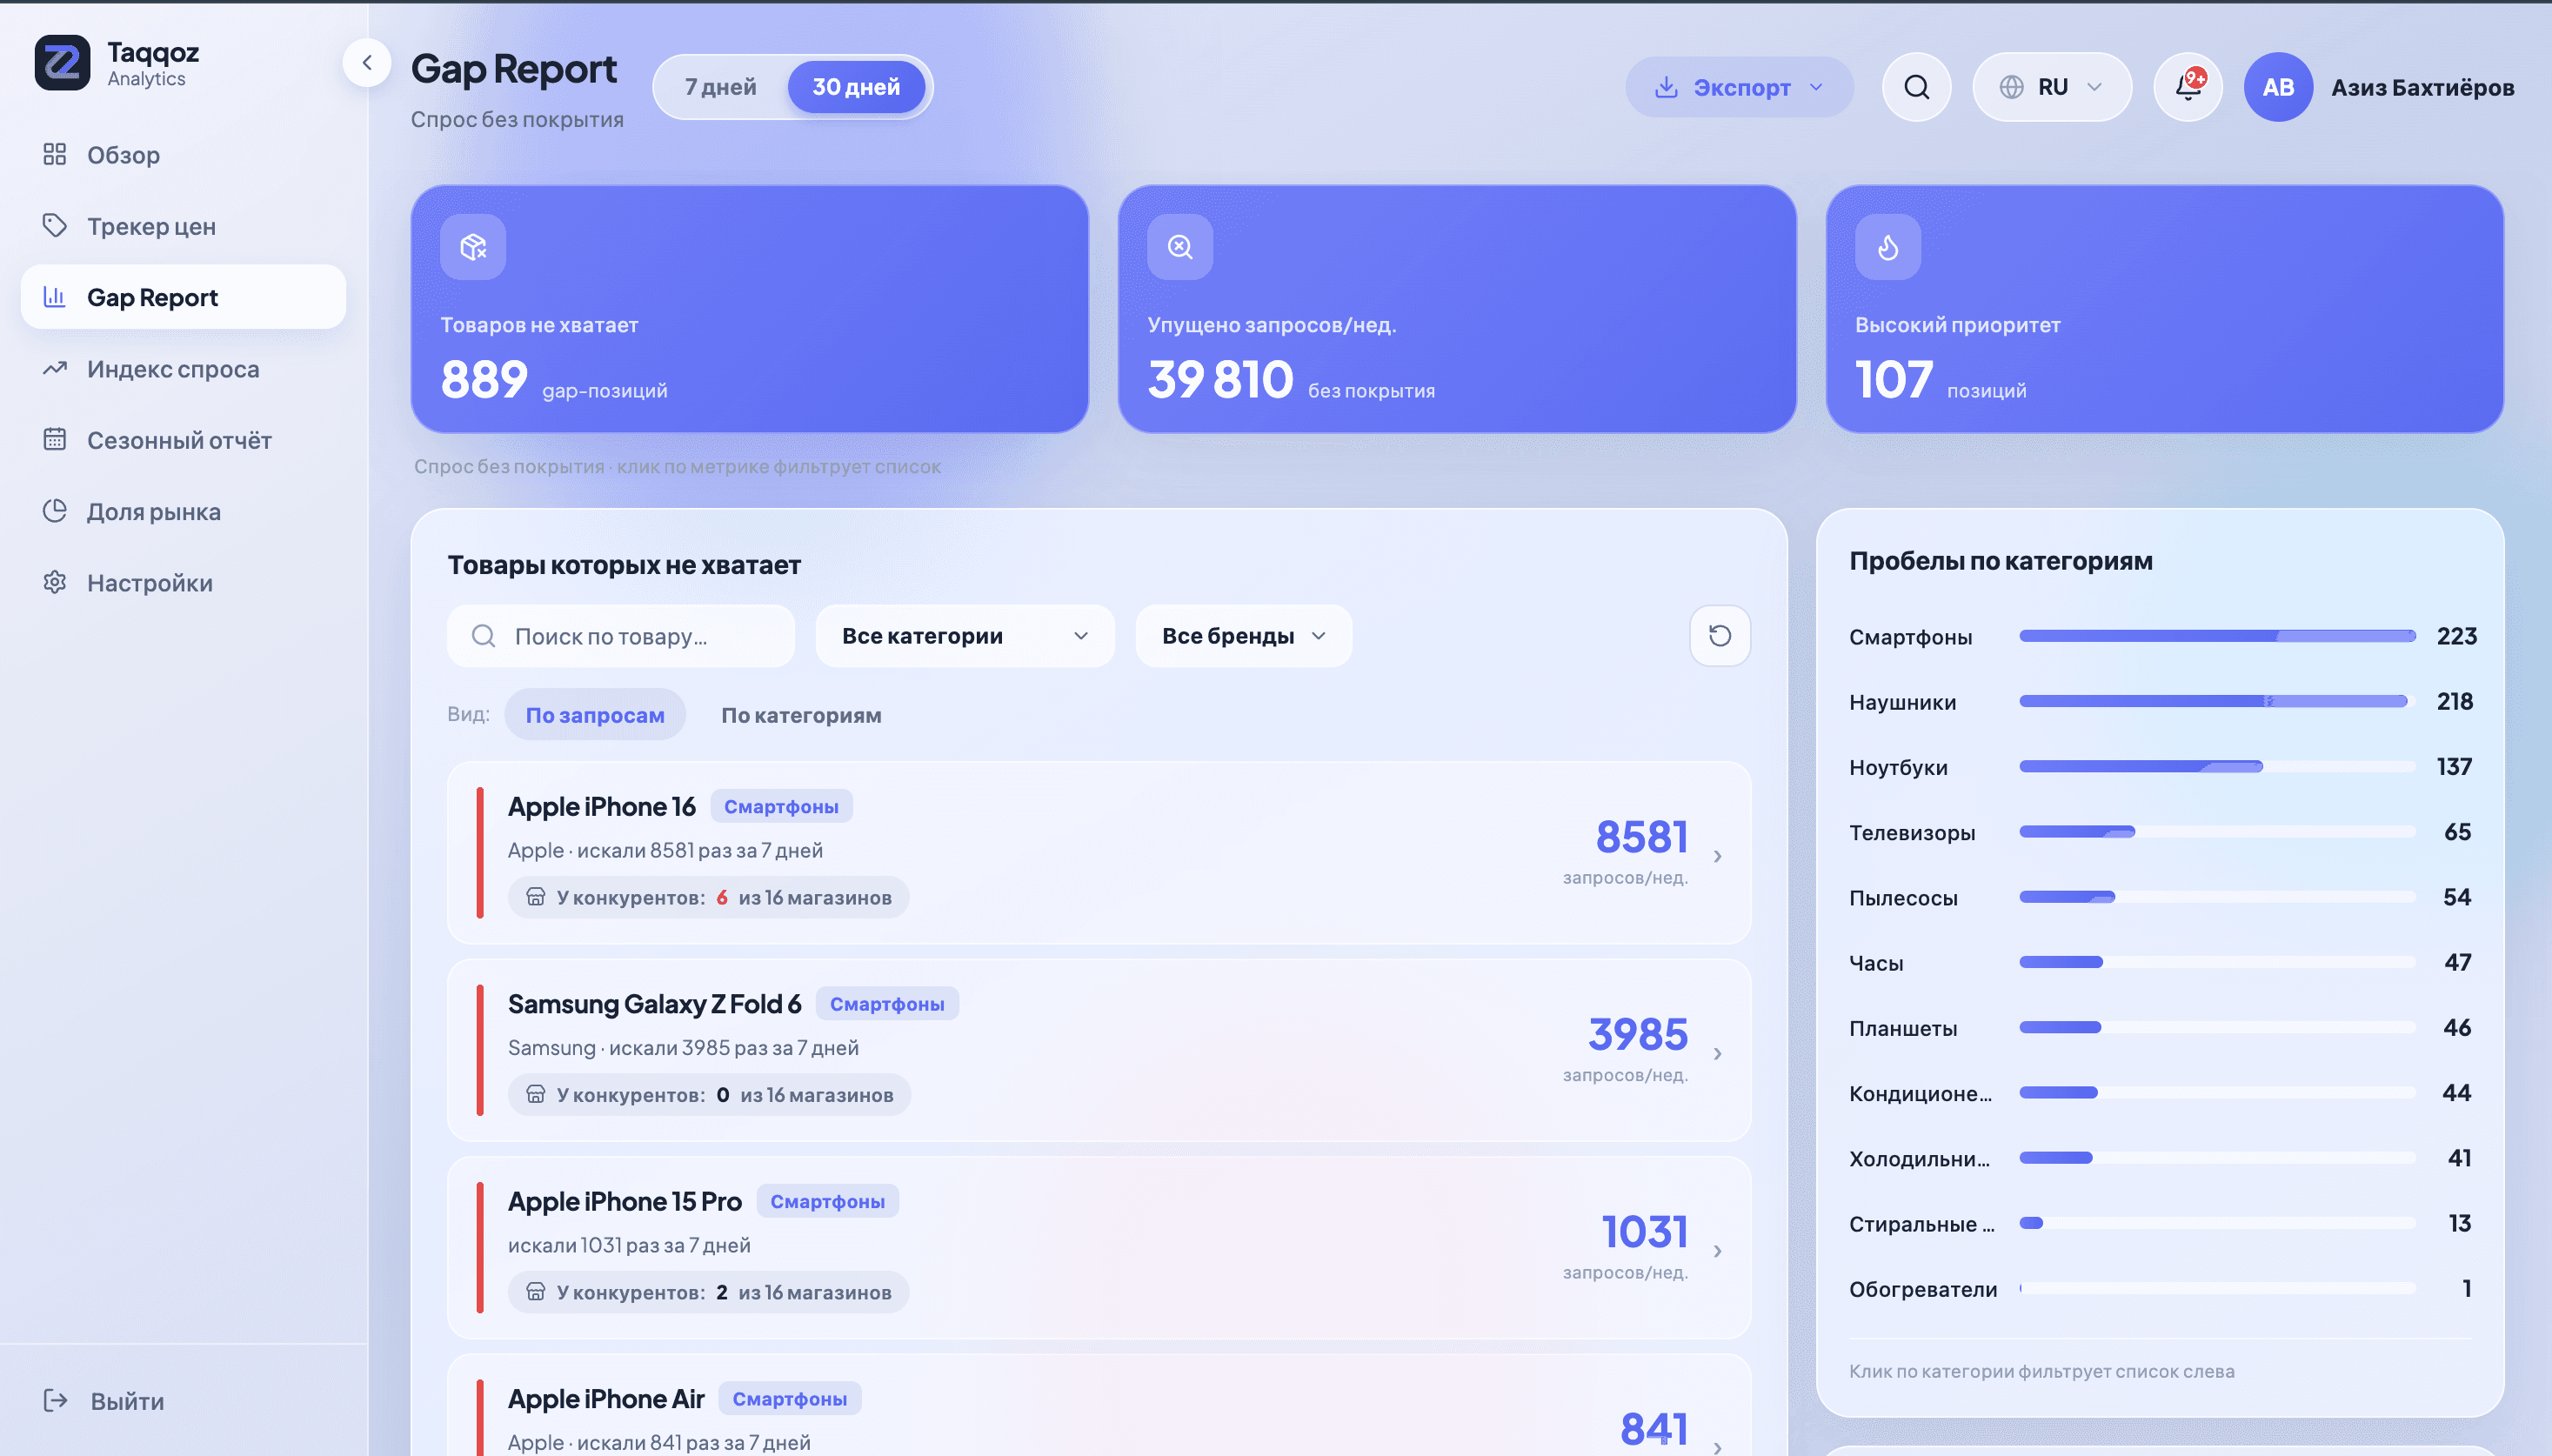Click the Трекер цен tag icon
The height and width of the screenshot is (1456, 2552).
pyautogui.click(x=55, y=226)
